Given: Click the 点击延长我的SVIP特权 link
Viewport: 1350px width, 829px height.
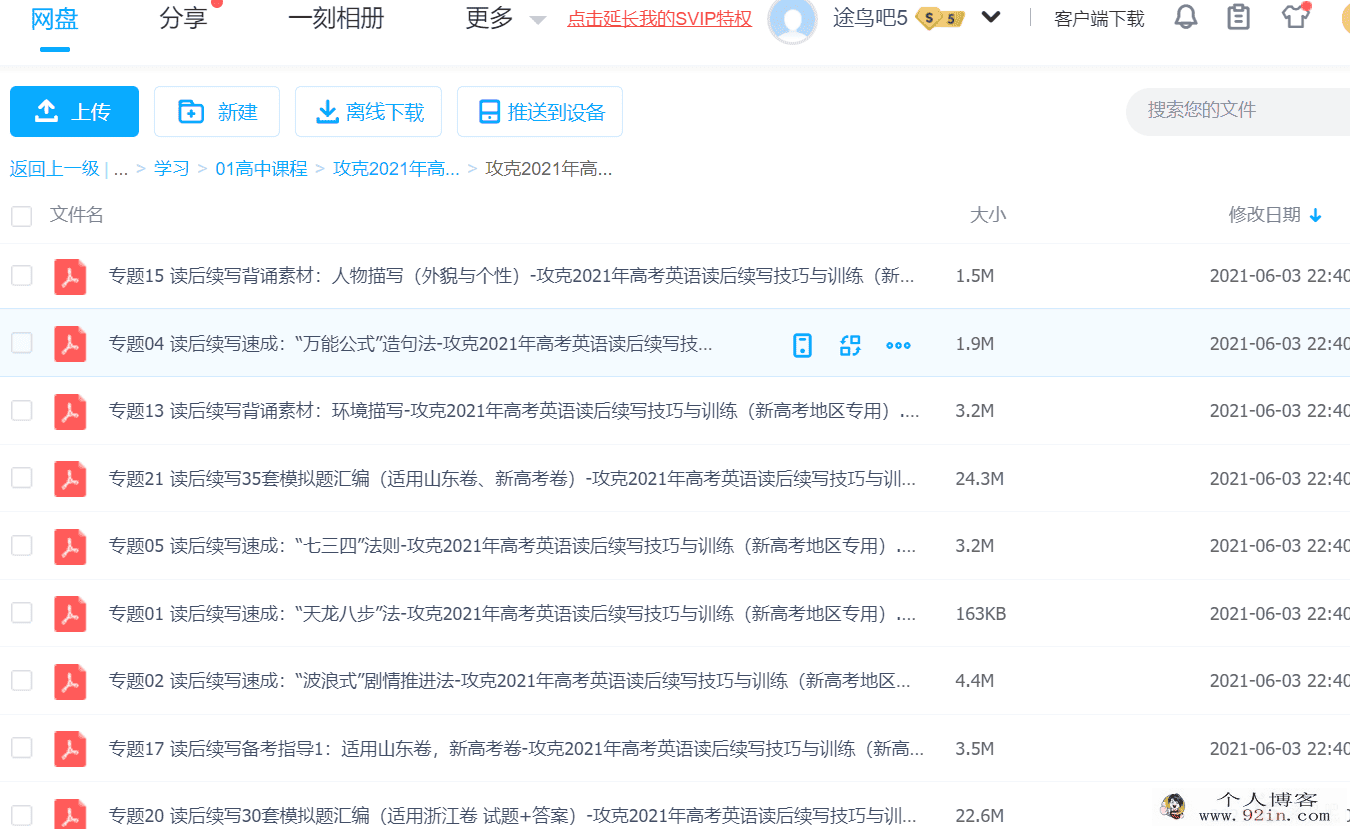Looking at the screenshot, I should point(659,19).
